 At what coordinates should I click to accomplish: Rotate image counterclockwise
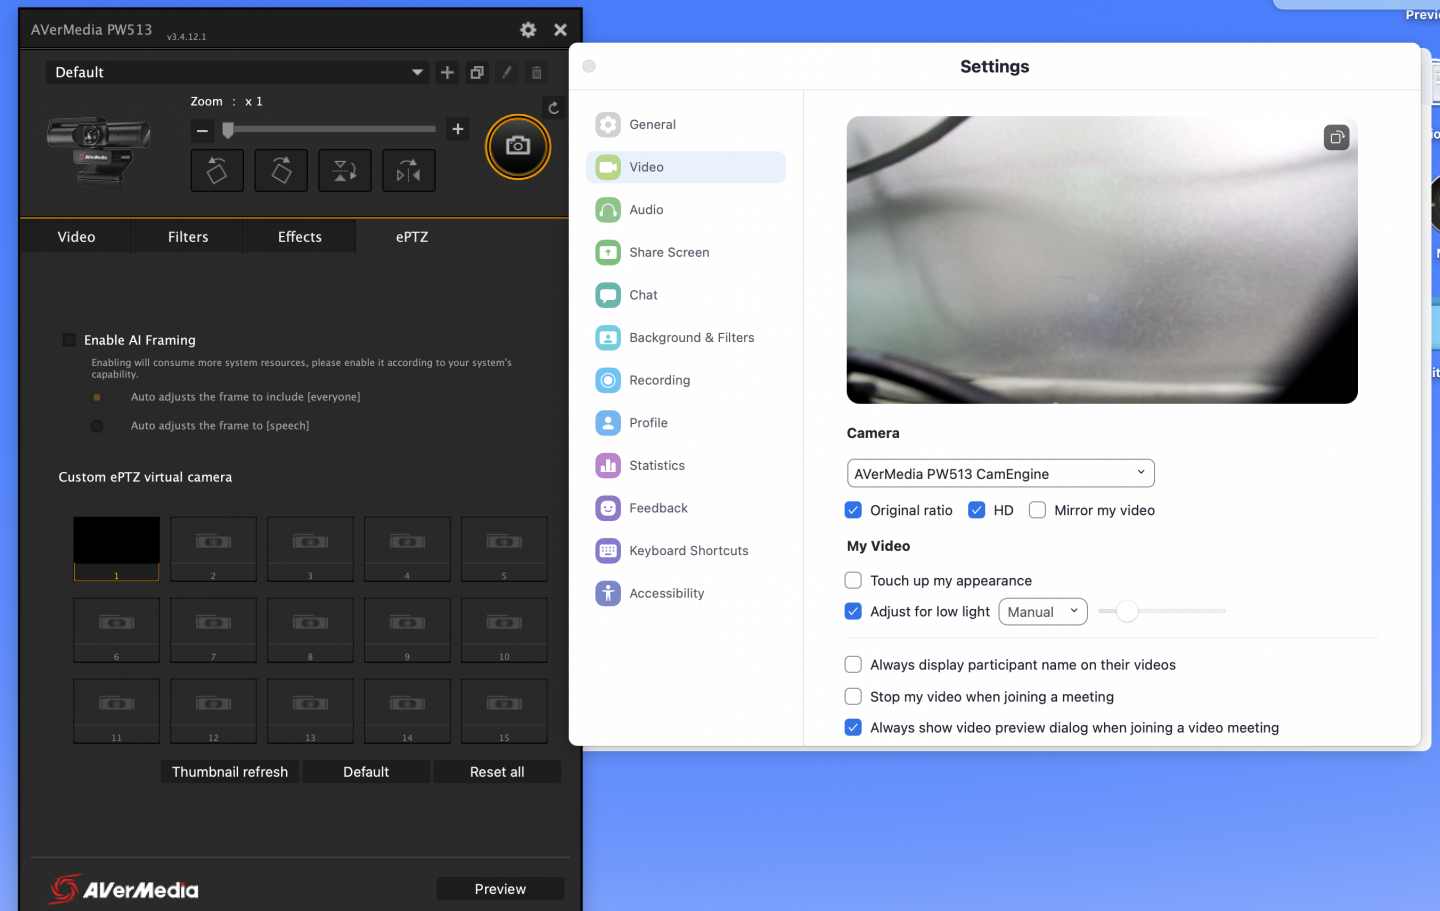click(217, 171)
